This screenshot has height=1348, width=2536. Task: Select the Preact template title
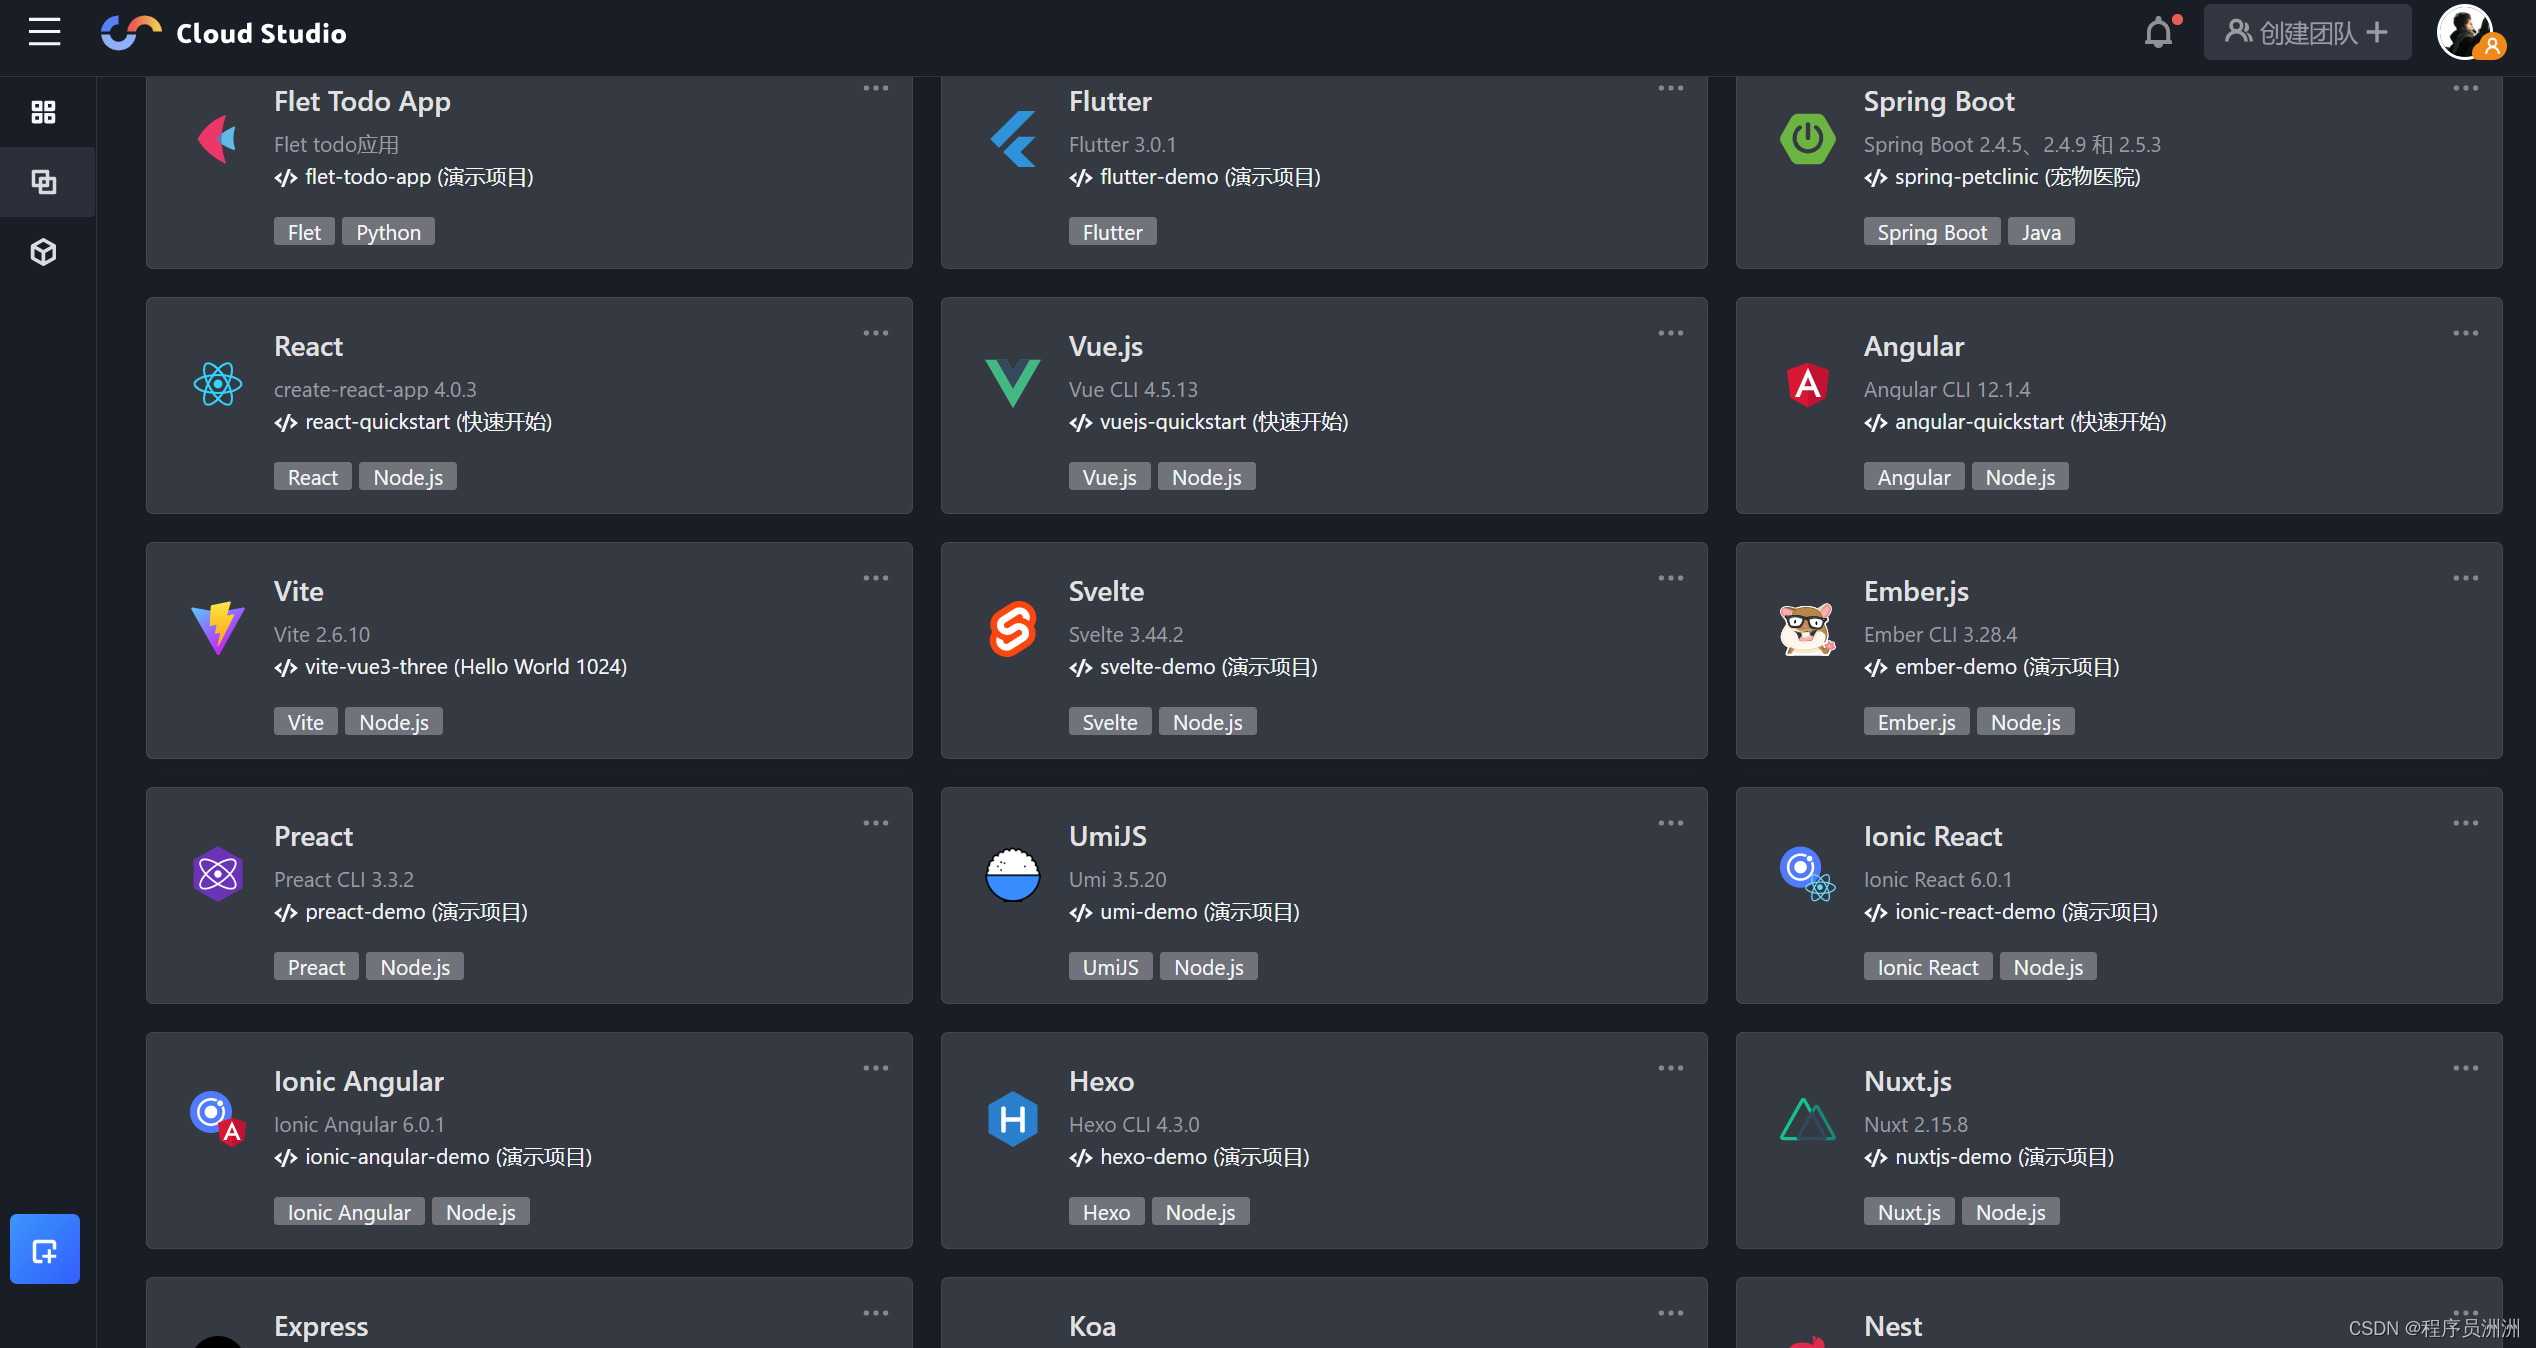pyautogui.click(x=313, y=836)
